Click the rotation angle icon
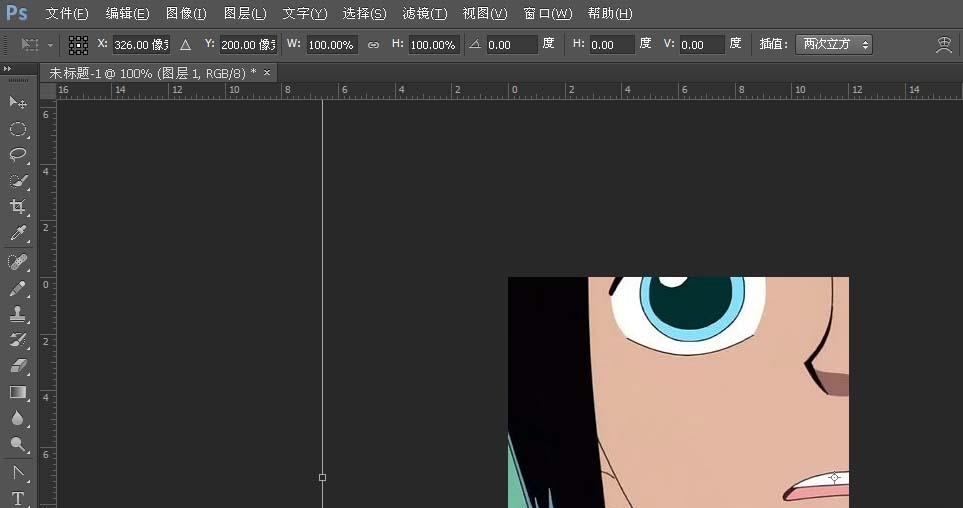963x508 pixels. click(x=475, y=44)
